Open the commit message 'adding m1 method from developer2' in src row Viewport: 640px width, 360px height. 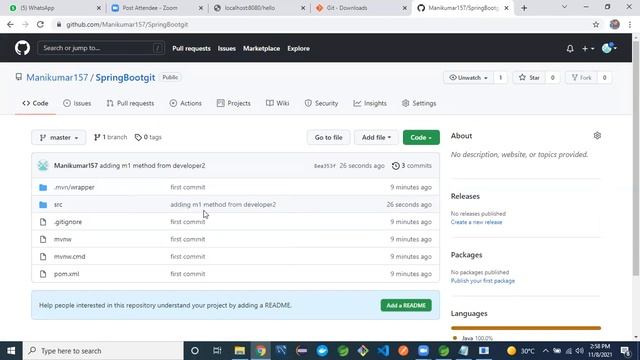pyautogui.click(x=223, y=204)
